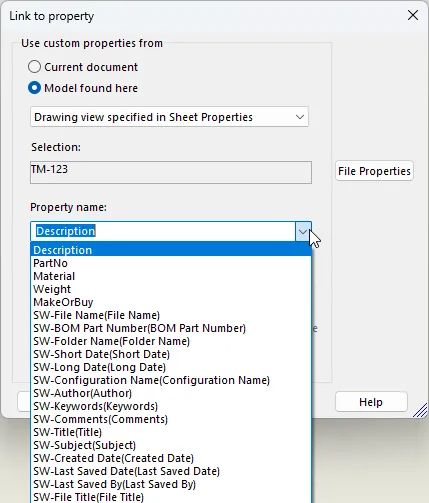Pick SW-Title(Title) property
Viewport: 429px width, 503px height.
point(171,432)
